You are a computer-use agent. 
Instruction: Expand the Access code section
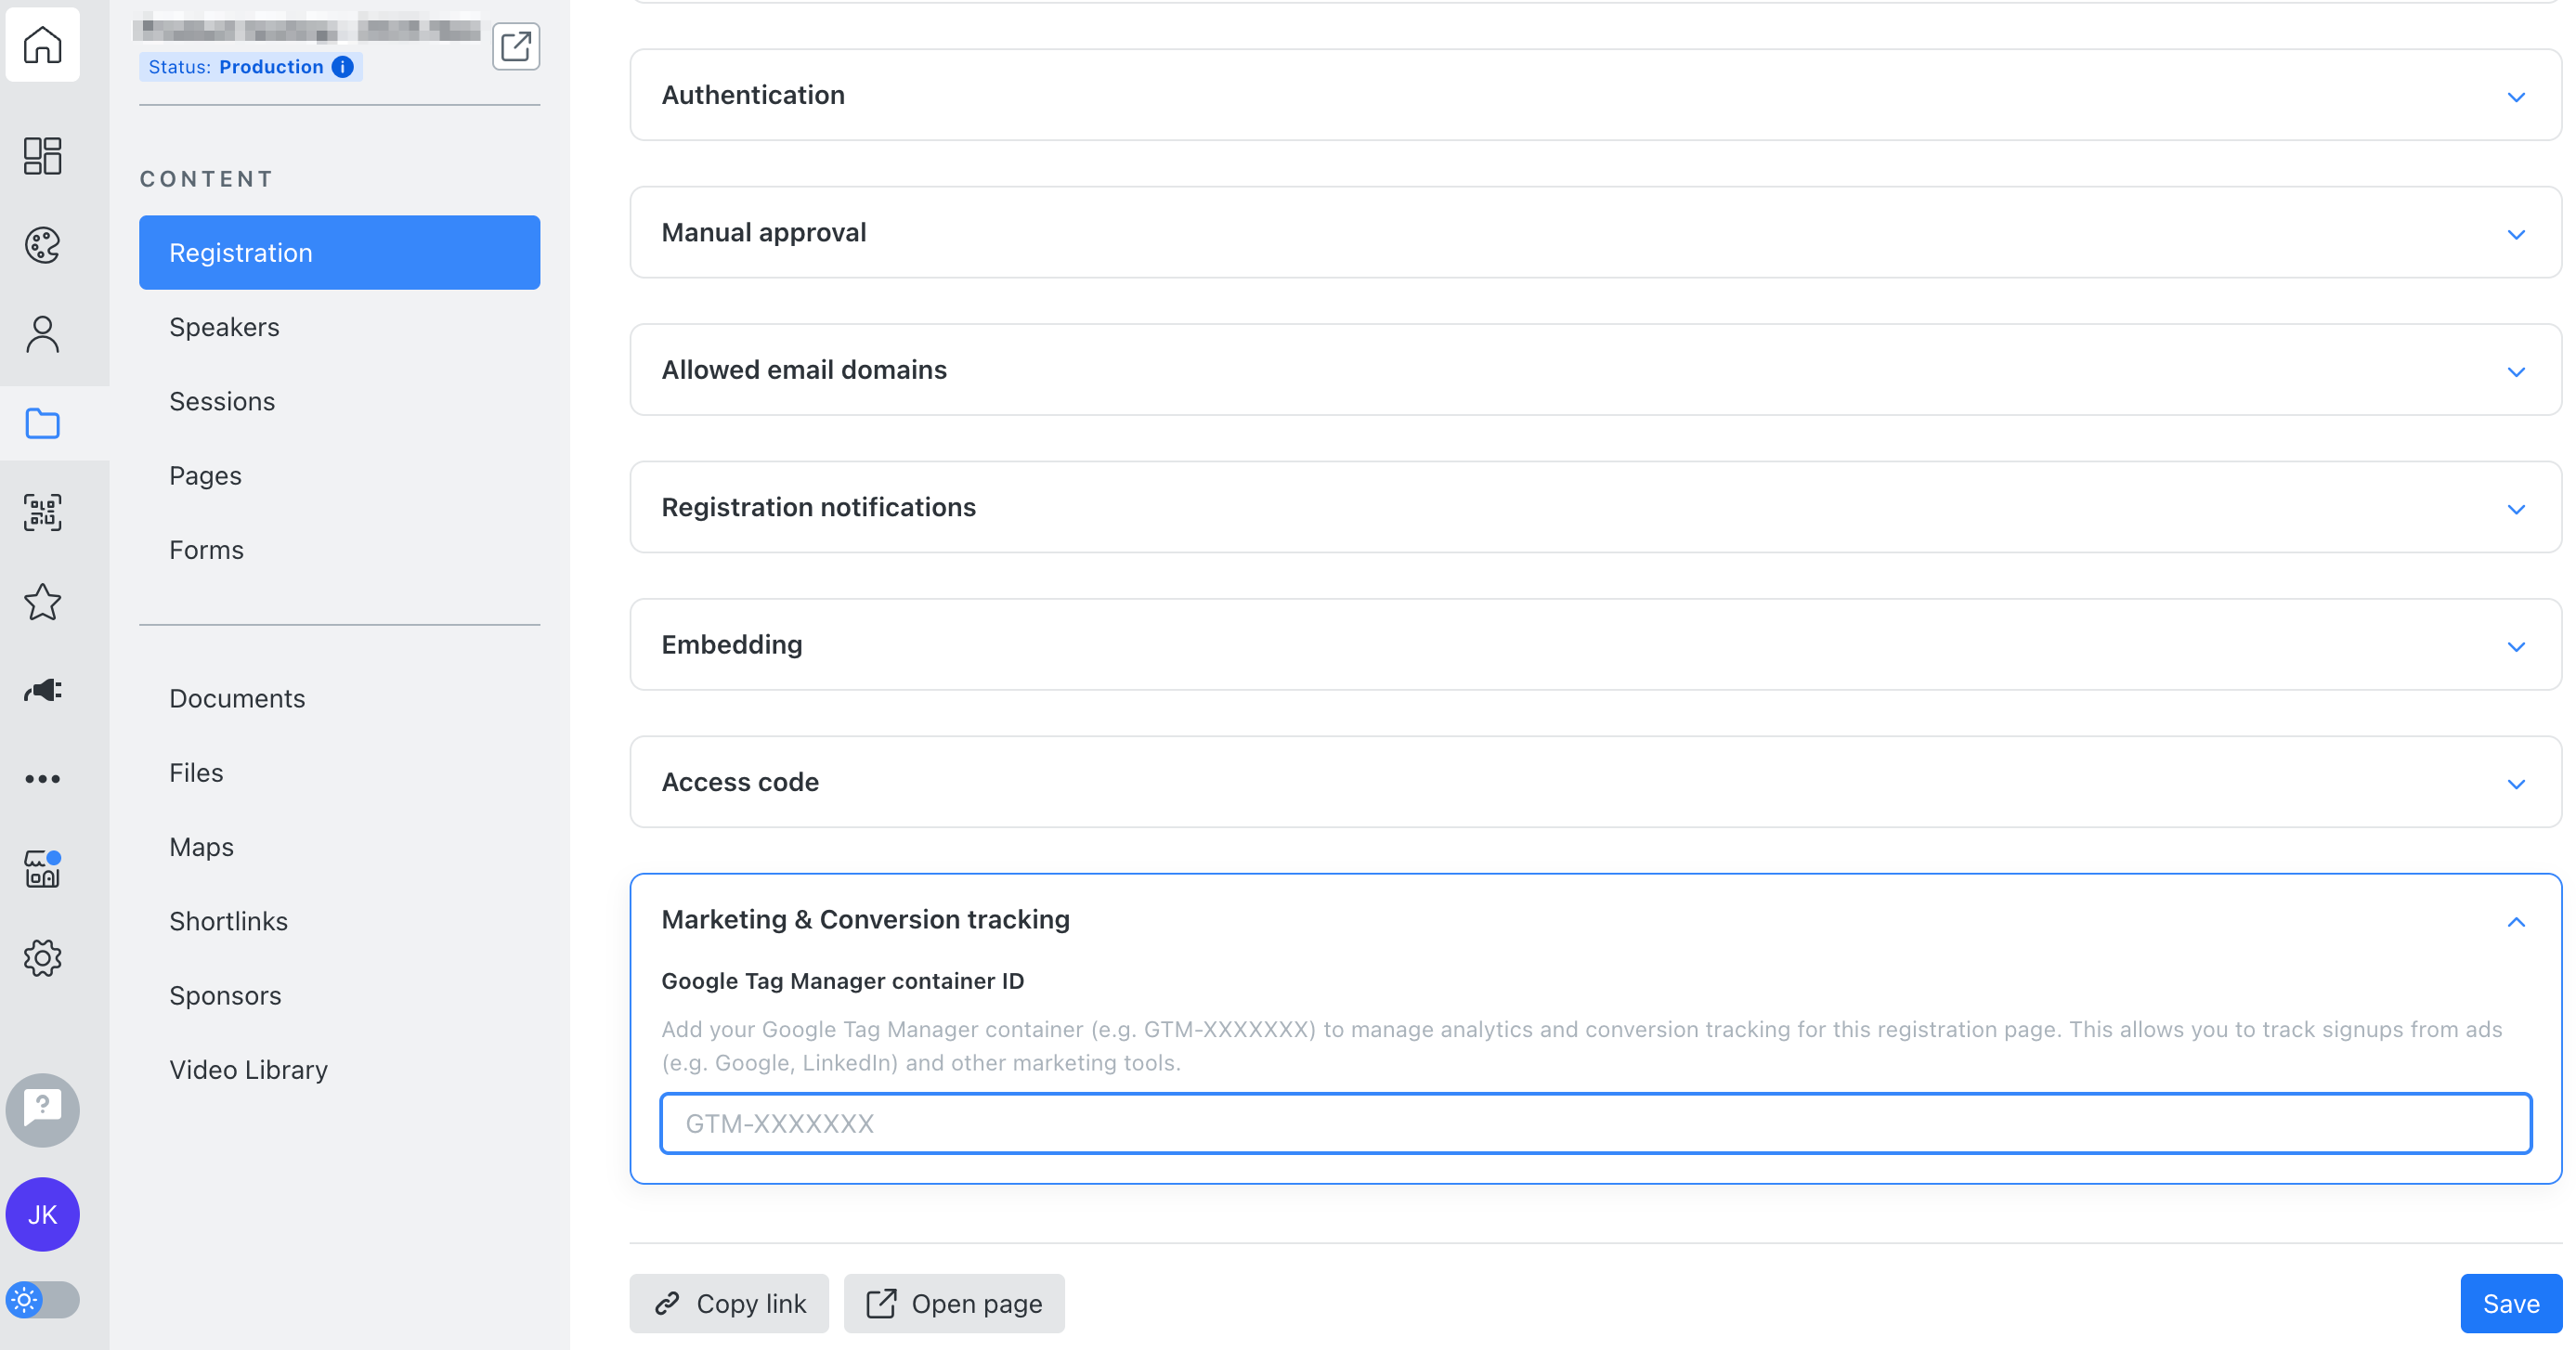click(1595, 782)
